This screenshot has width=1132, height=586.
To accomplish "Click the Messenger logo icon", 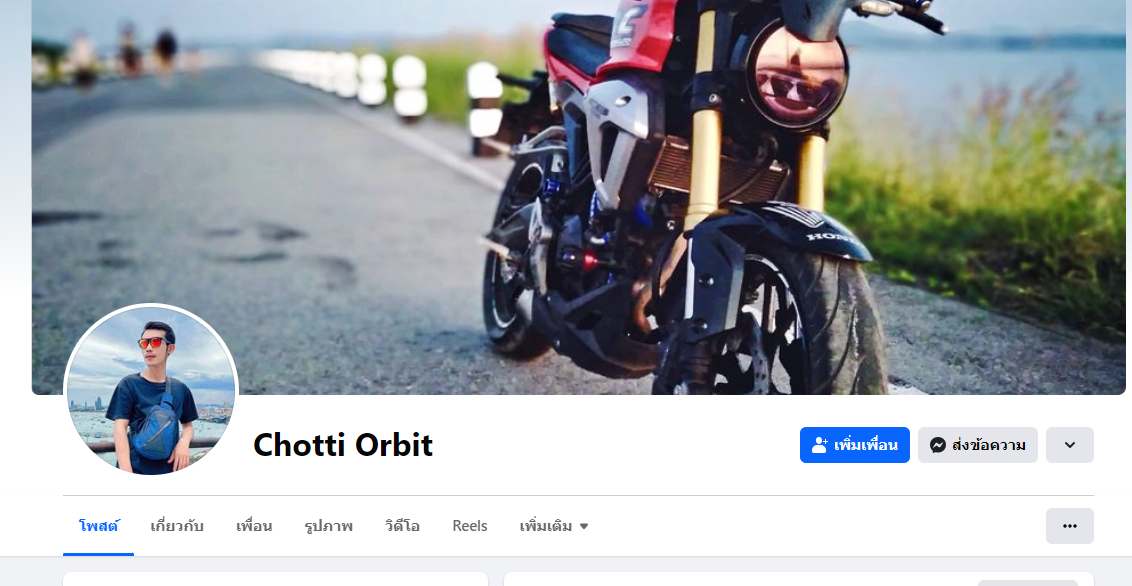I will click(x=938, y=445).
